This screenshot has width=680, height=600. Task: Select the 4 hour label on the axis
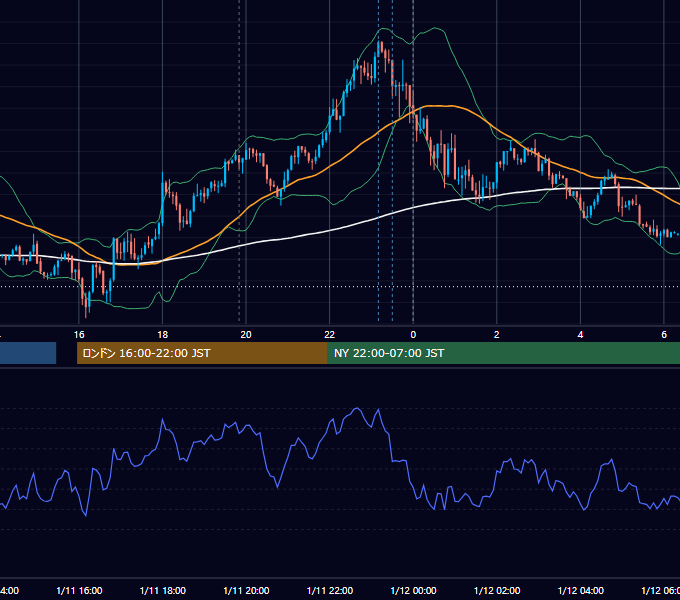click(x=580, y=335)
